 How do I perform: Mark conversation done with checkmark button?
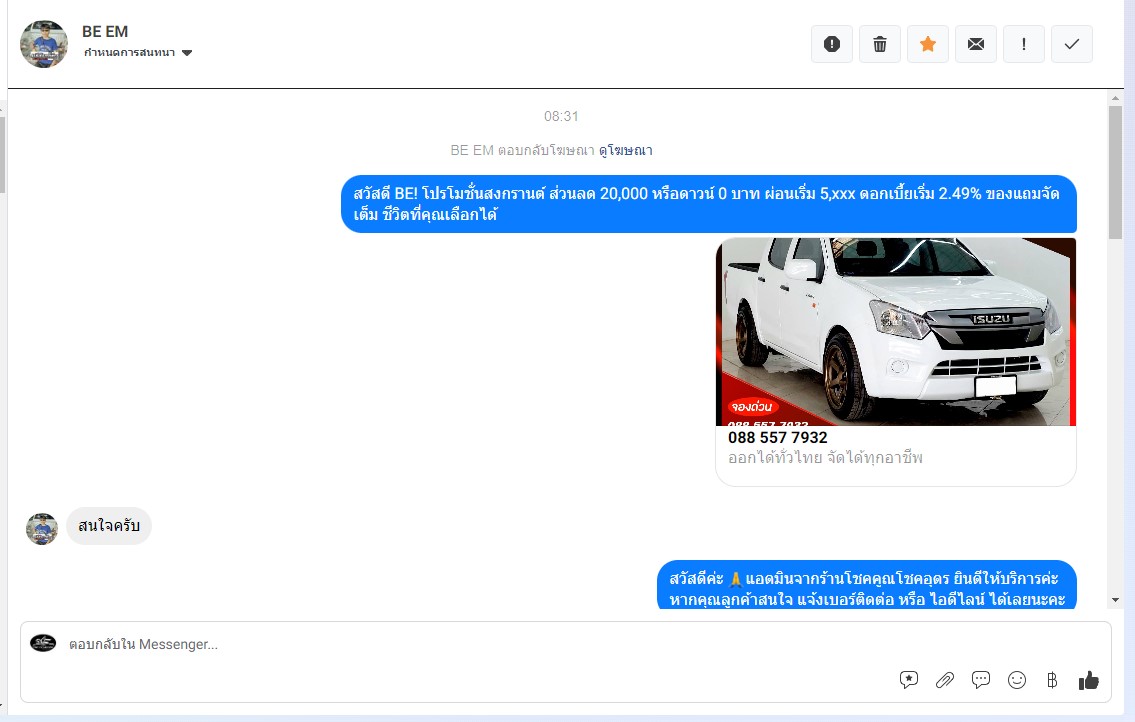[1072, 44]
